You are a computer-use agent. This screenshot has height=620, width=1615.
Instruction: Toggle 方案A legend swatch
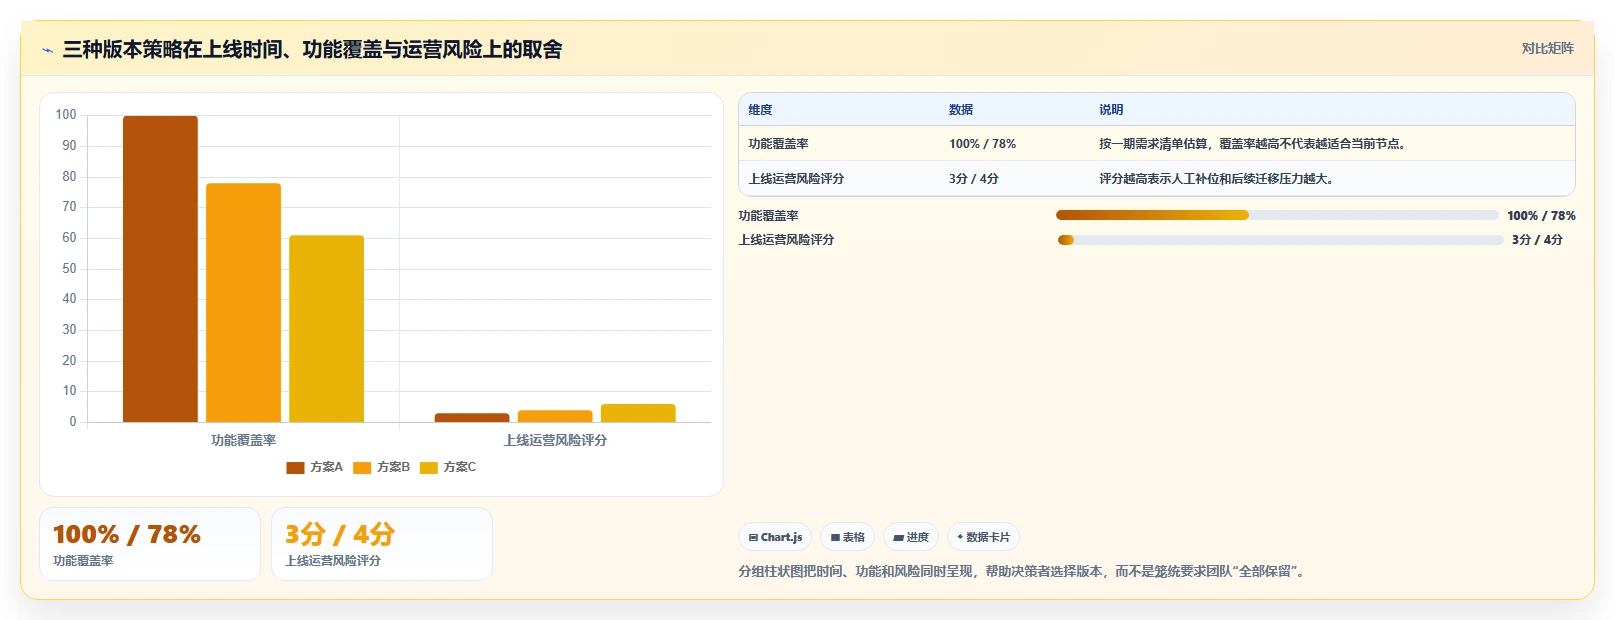(x=295, y=467)
